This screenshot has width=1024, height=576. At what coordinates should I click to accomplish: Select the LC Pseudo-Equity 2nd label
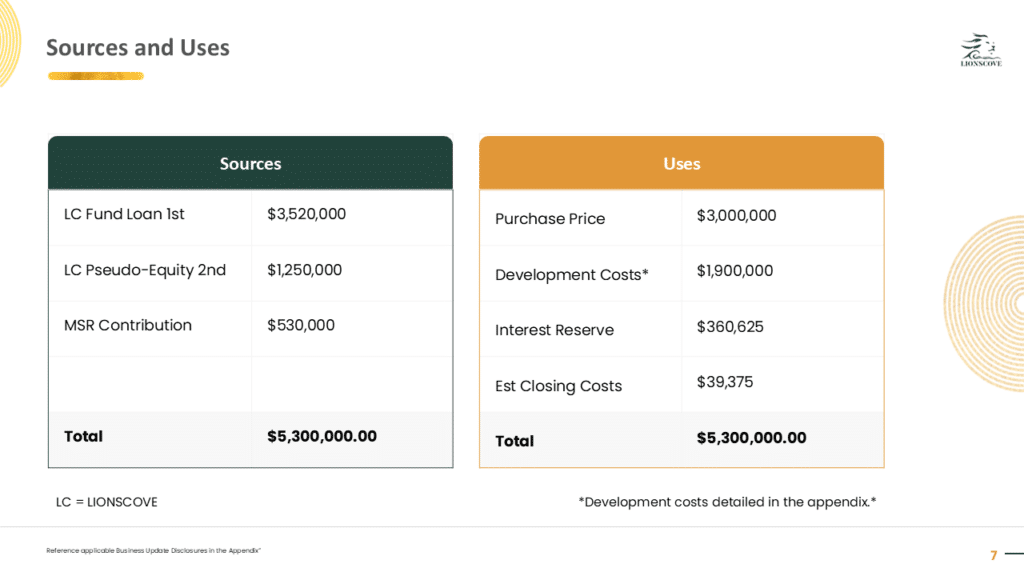(x=144, y=270)
